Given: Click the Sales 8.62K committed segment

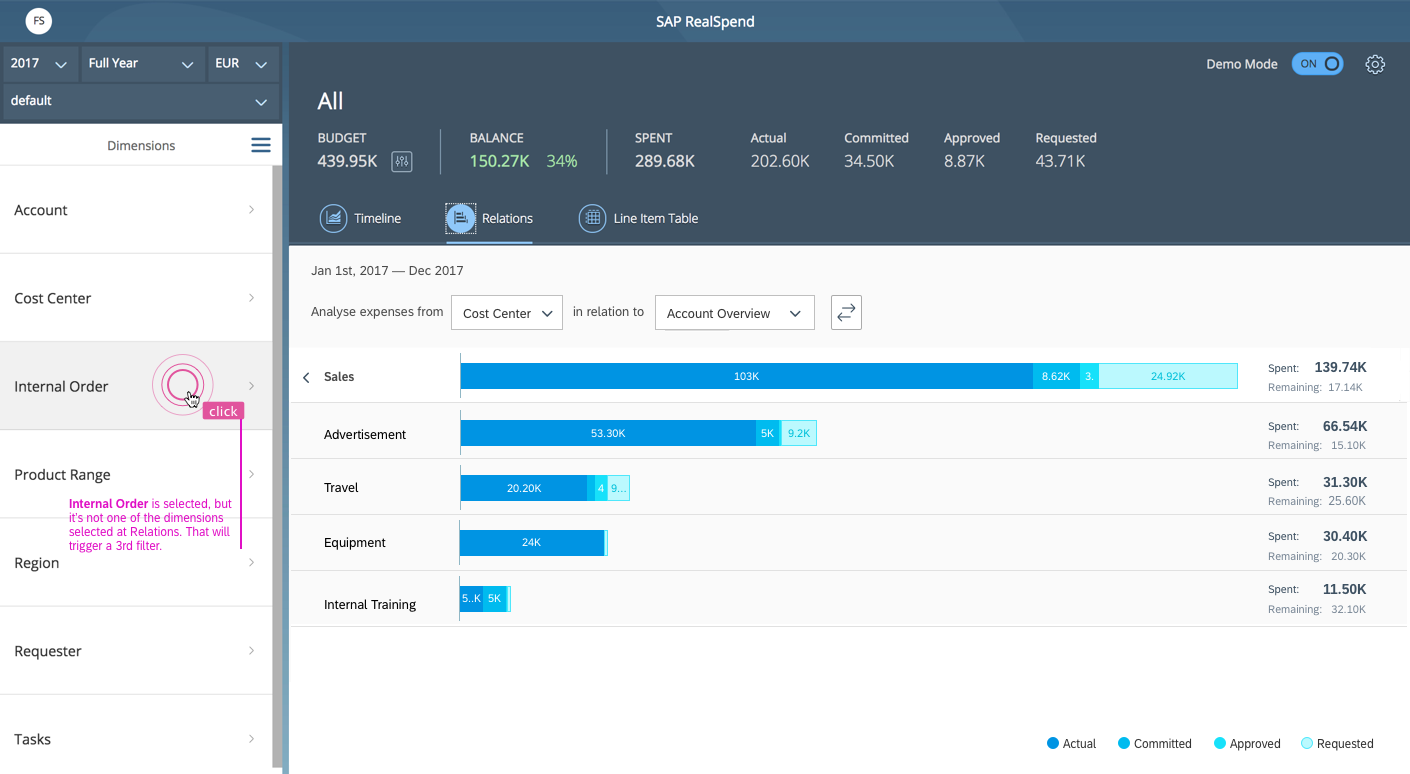Looking at the screenshot, I should click(1056, 376).
